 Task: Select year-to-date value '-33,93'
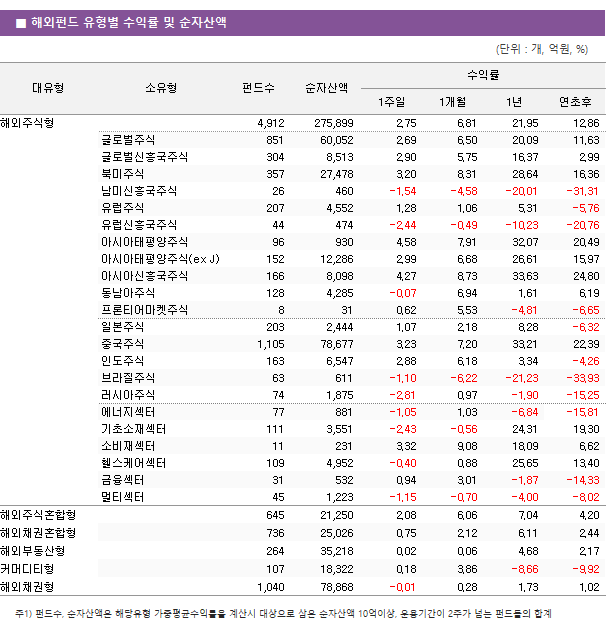pos(582,378)
